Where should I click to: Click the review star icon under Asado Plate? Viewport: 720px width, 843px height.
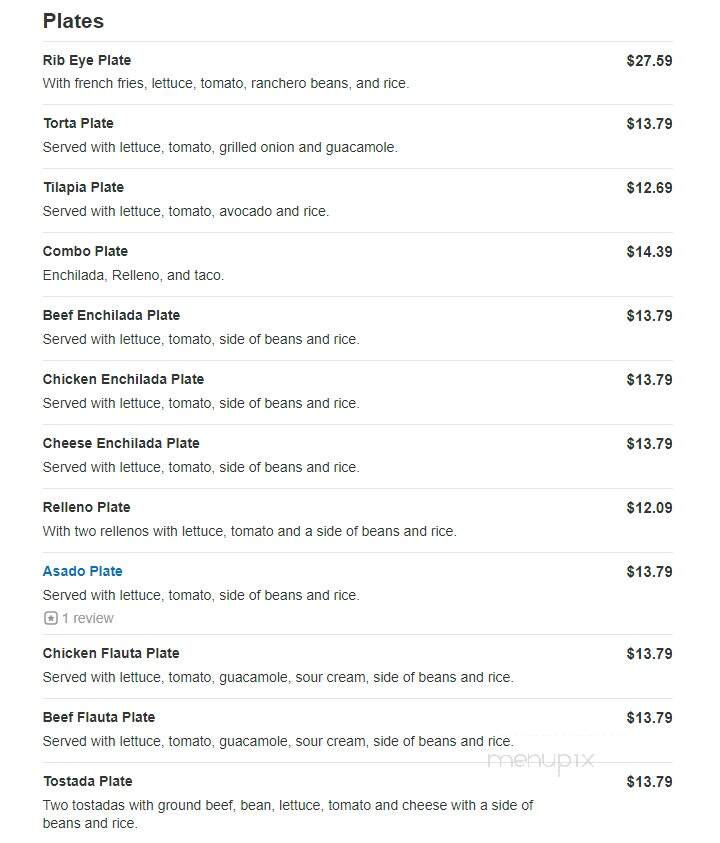click(x=51, y=618)
